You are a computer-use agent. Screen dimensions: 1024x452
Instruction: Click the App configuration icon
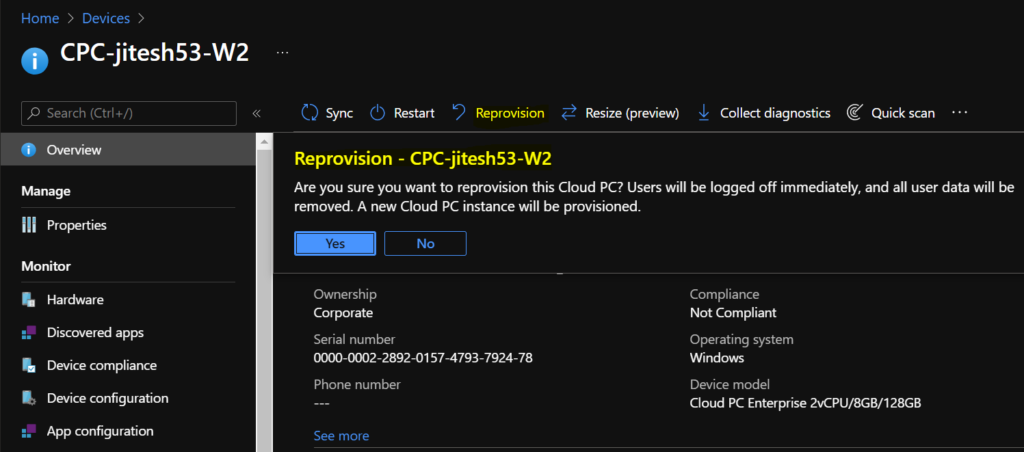pos(28,431)
